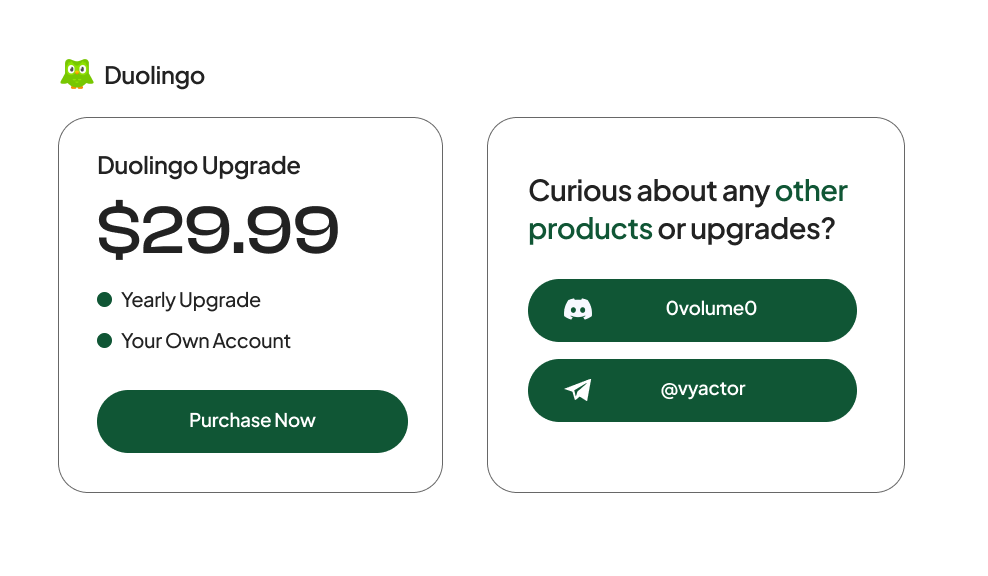Click the Duolingo owl logo icon
The image size is (988, 576).
(77, 75)
